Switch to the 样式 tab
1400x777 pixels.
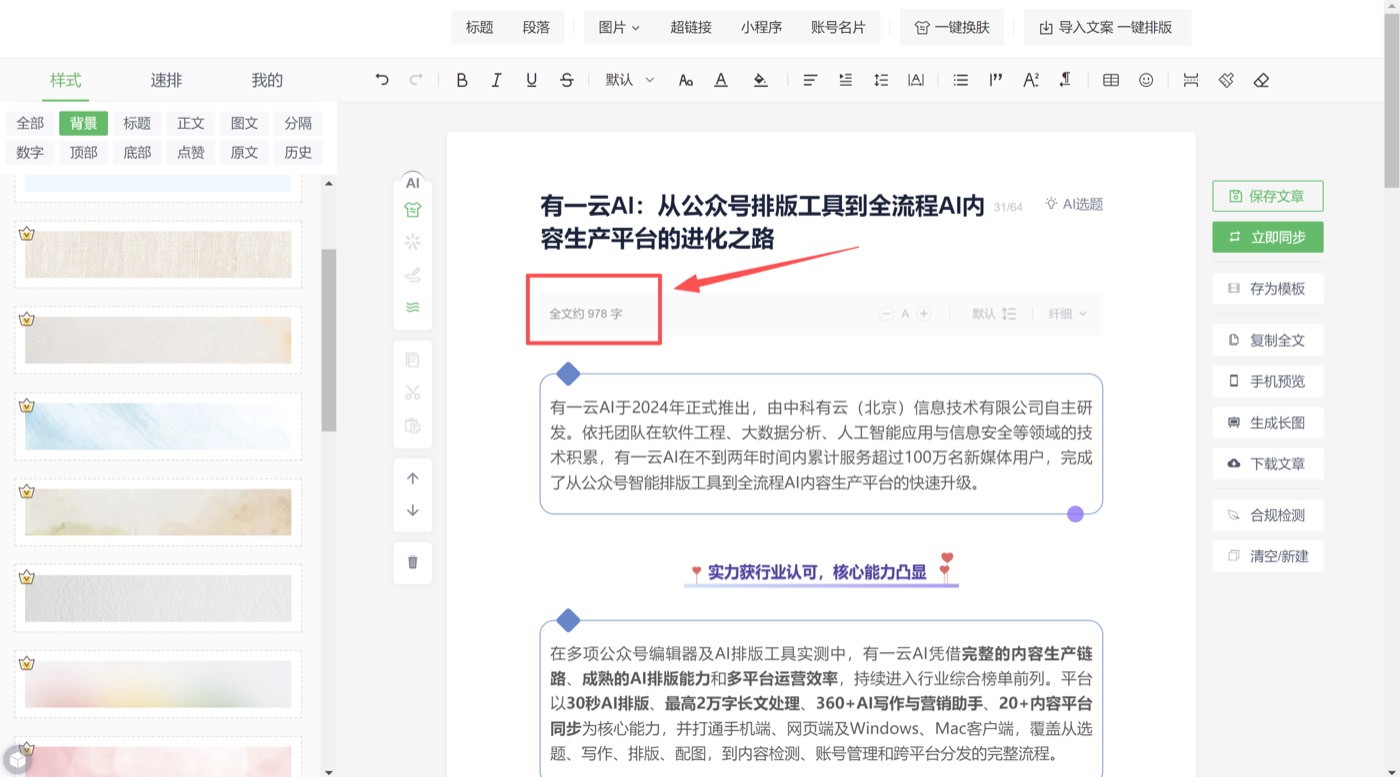pos(66,80)
